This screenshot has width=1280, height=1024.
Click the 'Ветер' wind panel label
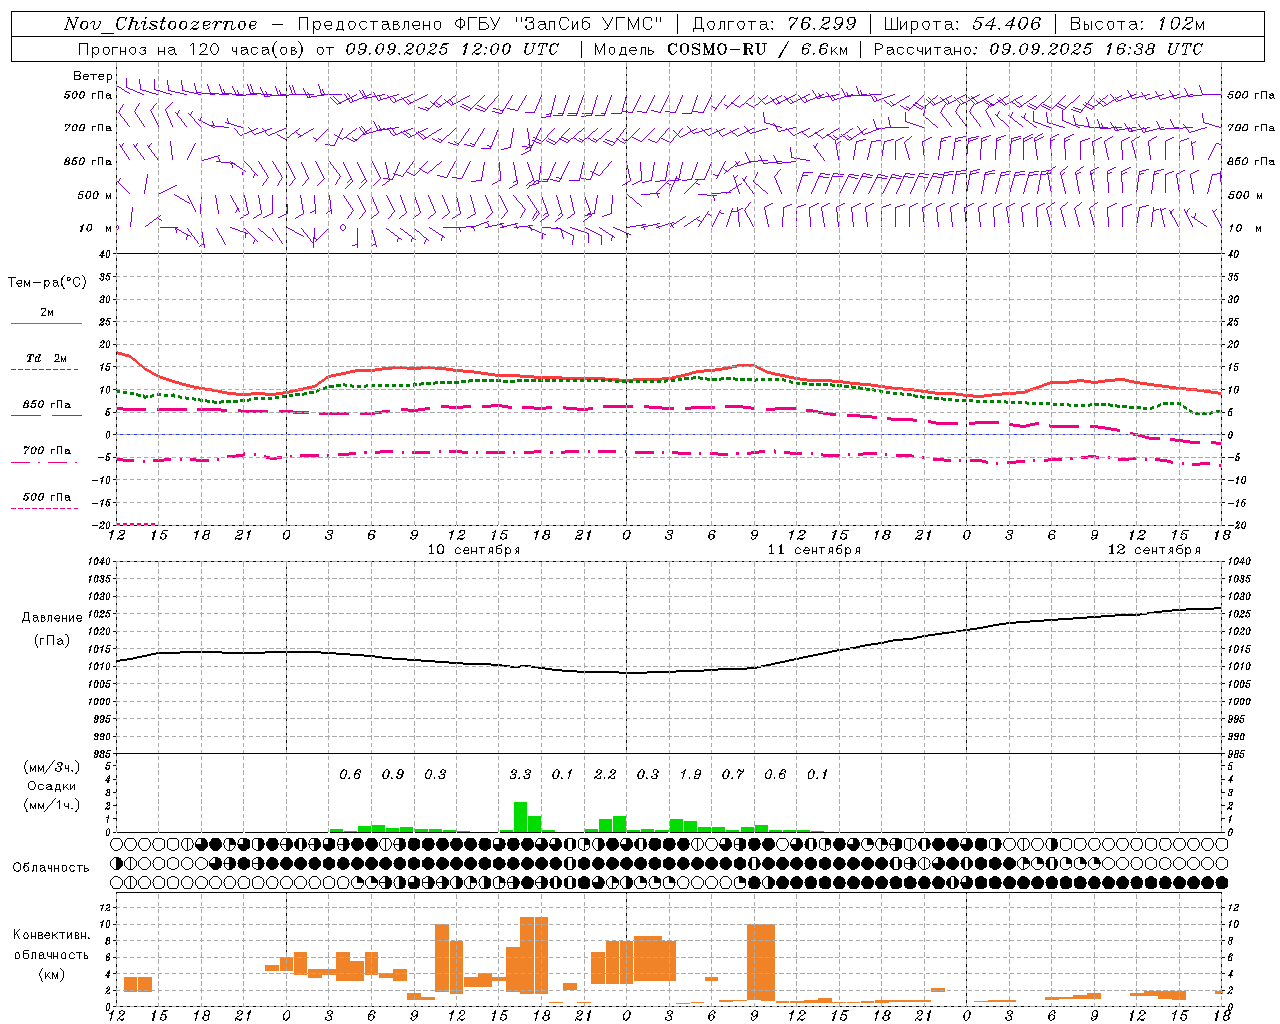pyautogui.click(x=92, y=76)
